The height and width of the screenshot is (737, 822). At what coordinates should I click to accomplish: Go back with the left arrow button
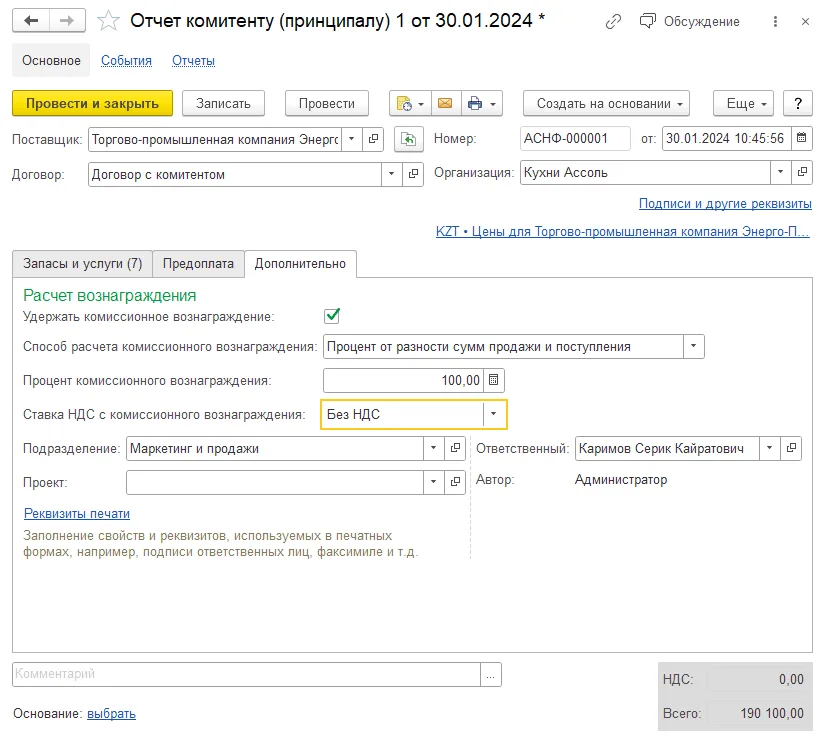click(31, 21)
